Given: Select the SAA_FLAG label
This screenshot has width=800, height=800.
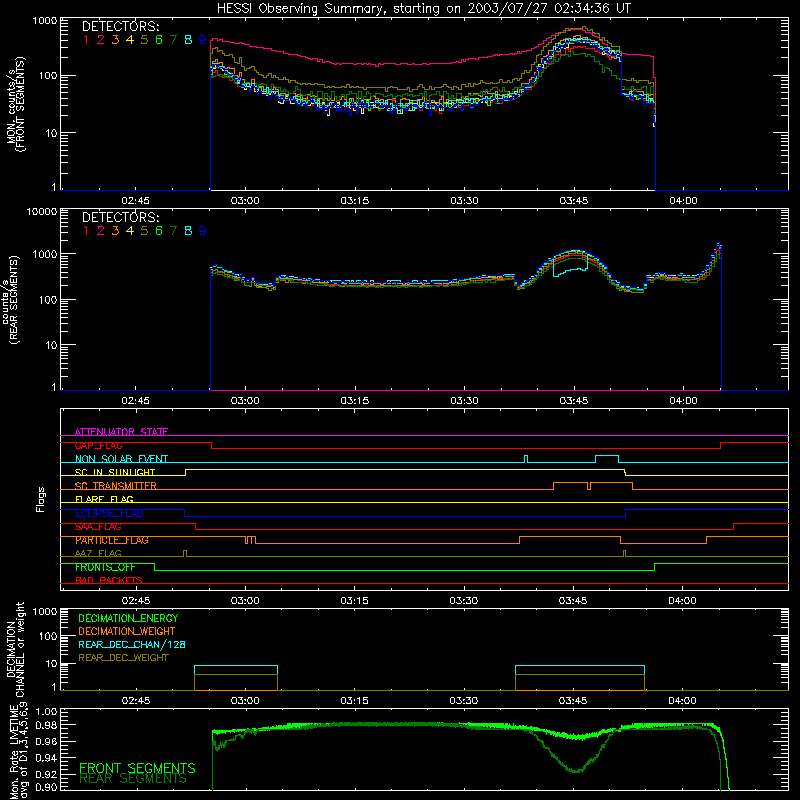Looking at the screenshot, I should pyautogui.click(x=98, y=527).
